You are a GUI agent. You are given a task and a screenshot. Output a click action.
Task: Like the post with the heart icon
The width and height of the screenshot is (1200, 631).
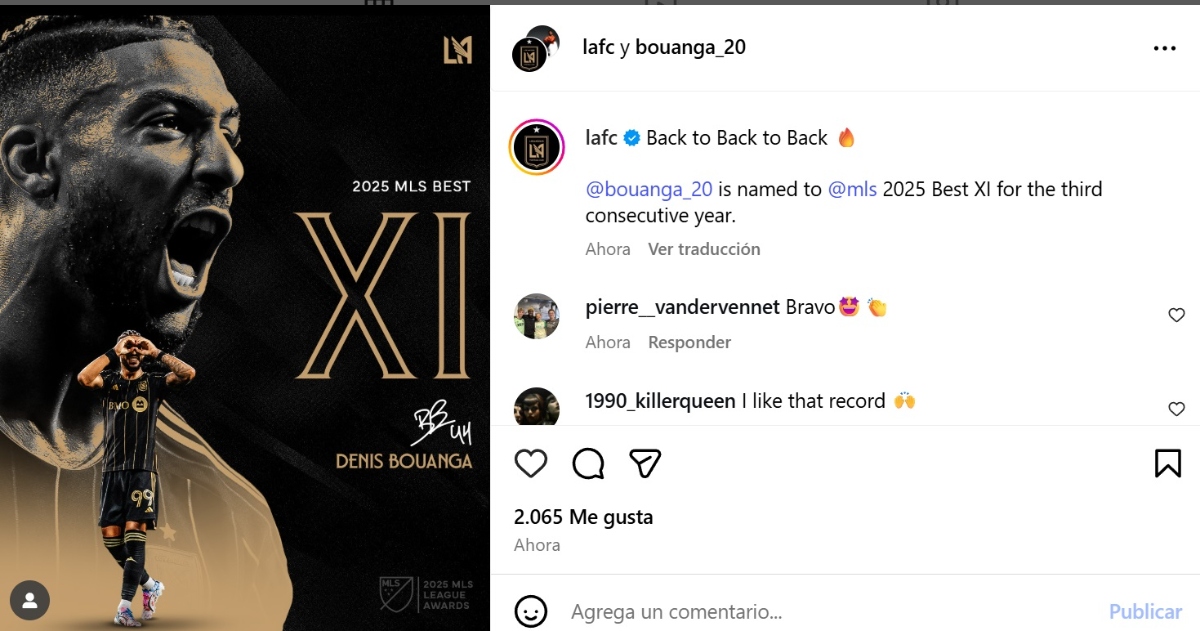click(531, 463)
